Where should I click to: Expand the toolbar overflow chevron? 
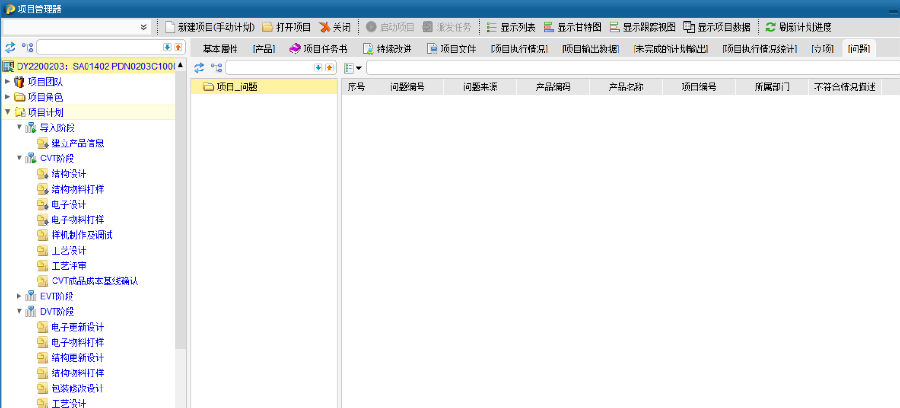point(143,27)
